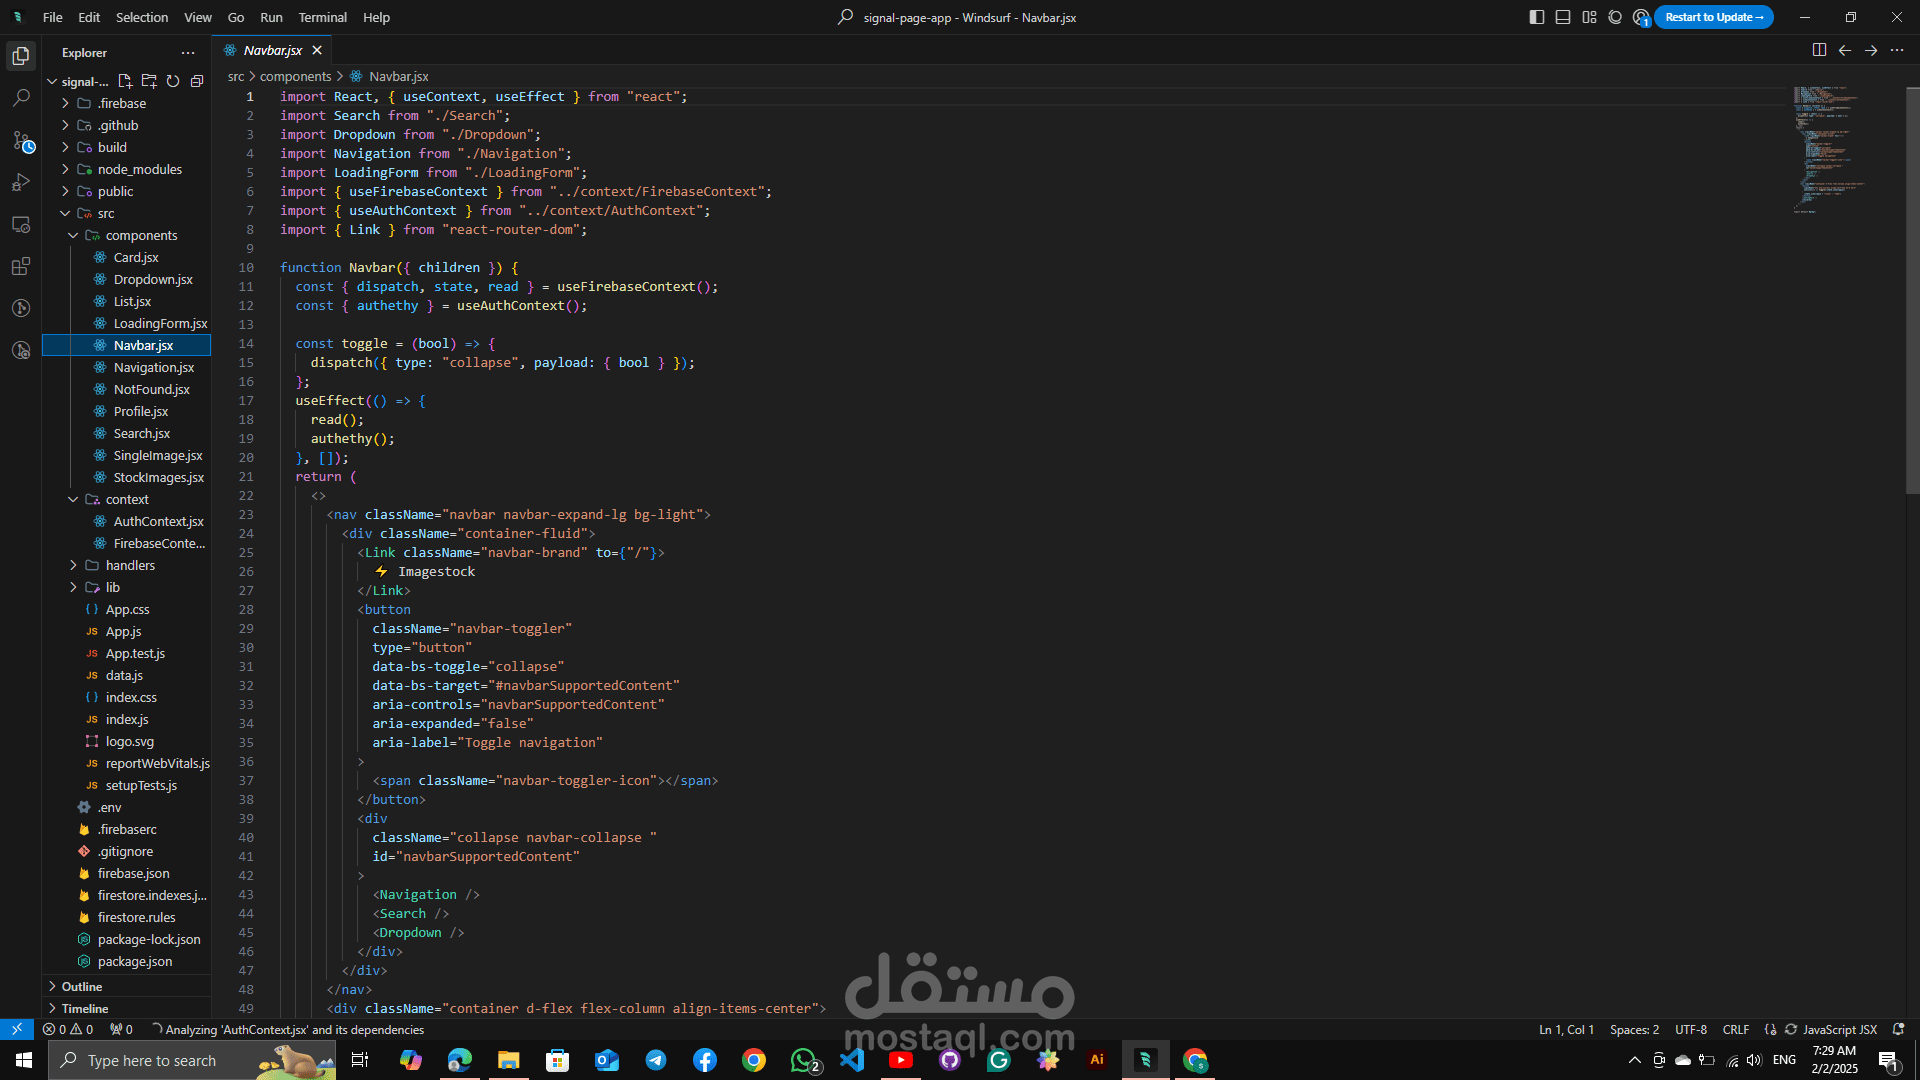Click the code minimap preview
Screen dimensions: 1920x1080
click(1825, 150)
